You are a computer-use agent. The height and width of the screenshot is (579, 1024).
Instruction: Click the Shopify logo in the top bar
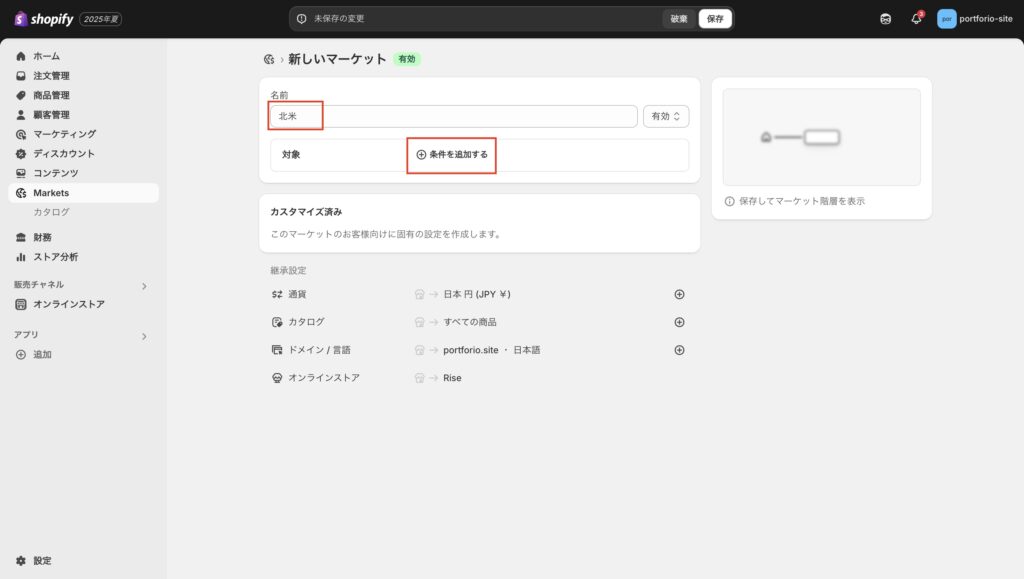(44, 19)
